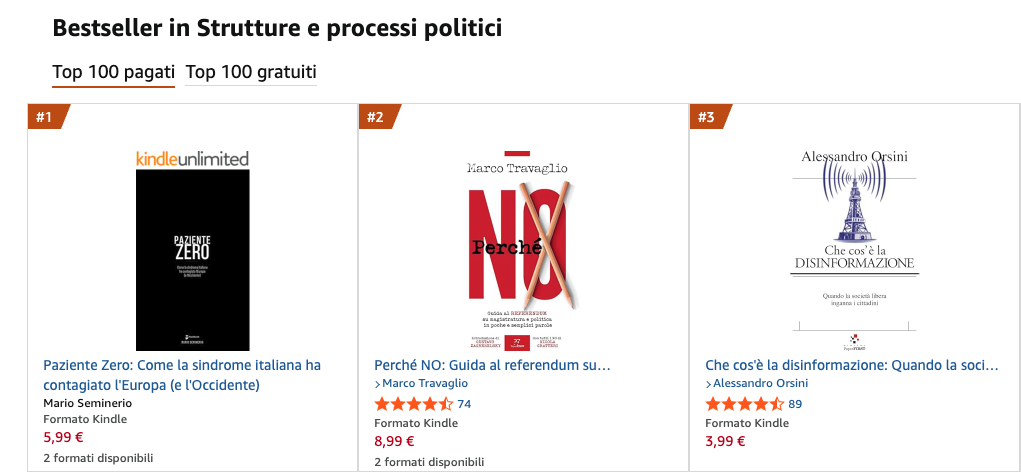The height and width of the screenshot is (472, 1021).
Task: Open Che cos'è la disinformazione cover
Action: click(x=854, y=248)
